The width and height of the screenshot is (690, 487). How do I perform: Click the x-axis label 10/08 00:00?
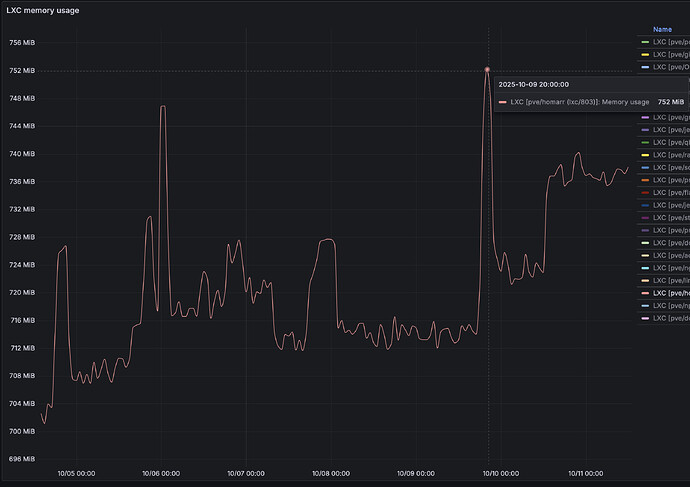[x=331, y=473]
